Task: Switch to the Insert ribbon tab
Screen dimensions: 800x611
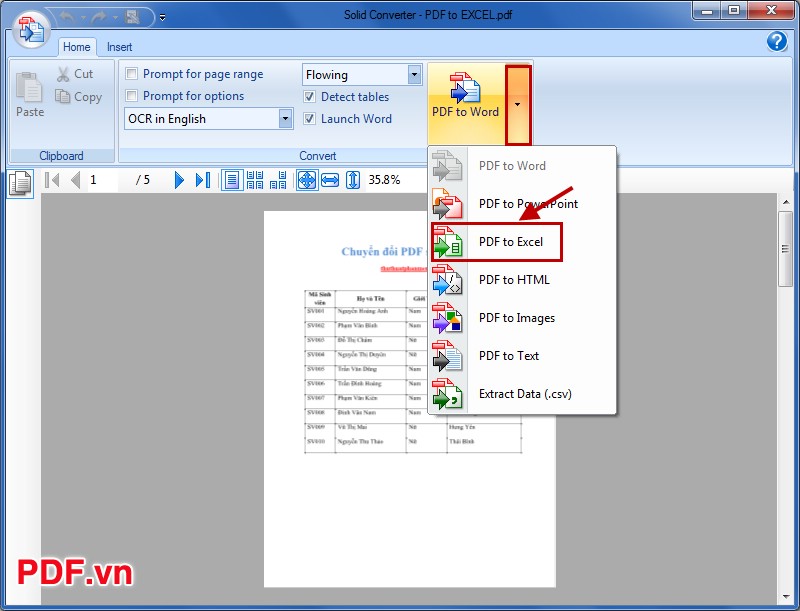Action: click(x=119, y=47)
